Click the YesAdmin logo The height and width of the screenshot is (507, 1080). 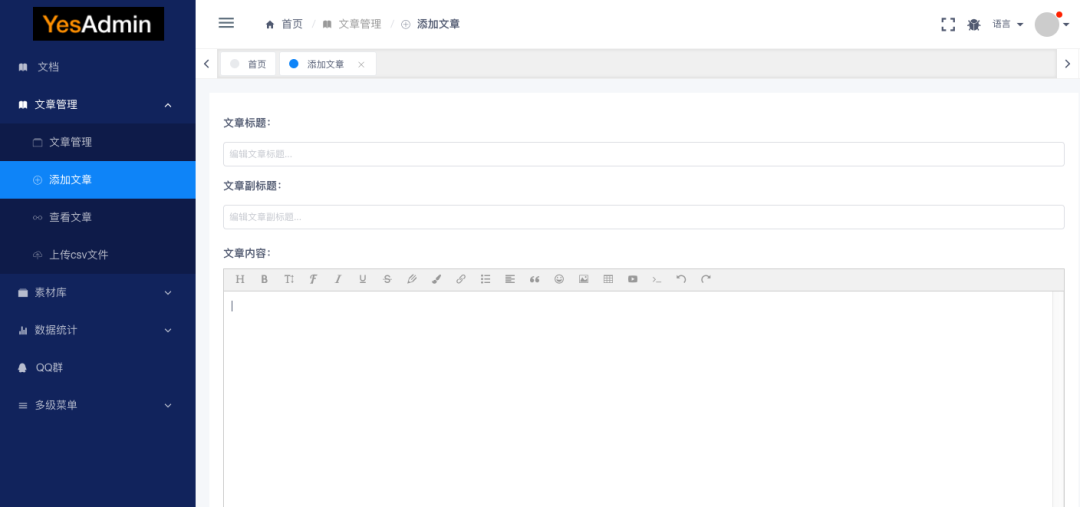[x=98, y=24]
